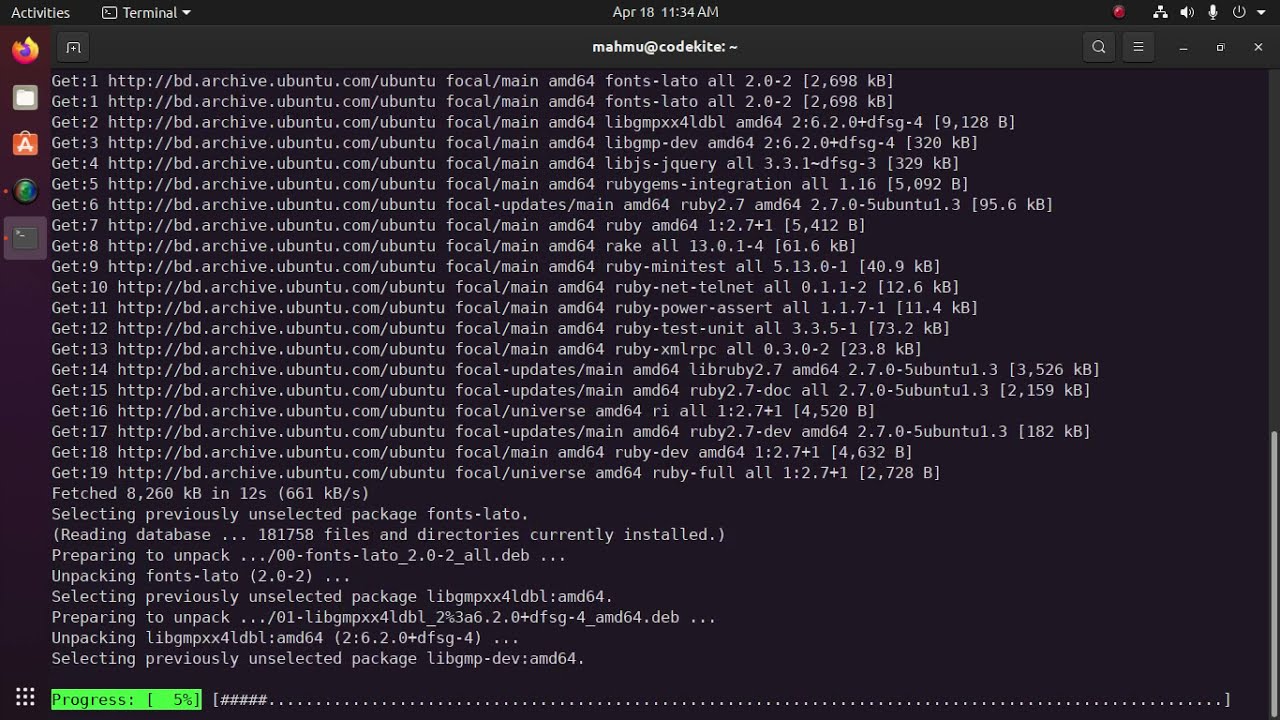This screenshot has height=720, width=1280.
Task: Click Unpacking libgmpxx4ldbl:amd64 line
Action: pos(285,638)
